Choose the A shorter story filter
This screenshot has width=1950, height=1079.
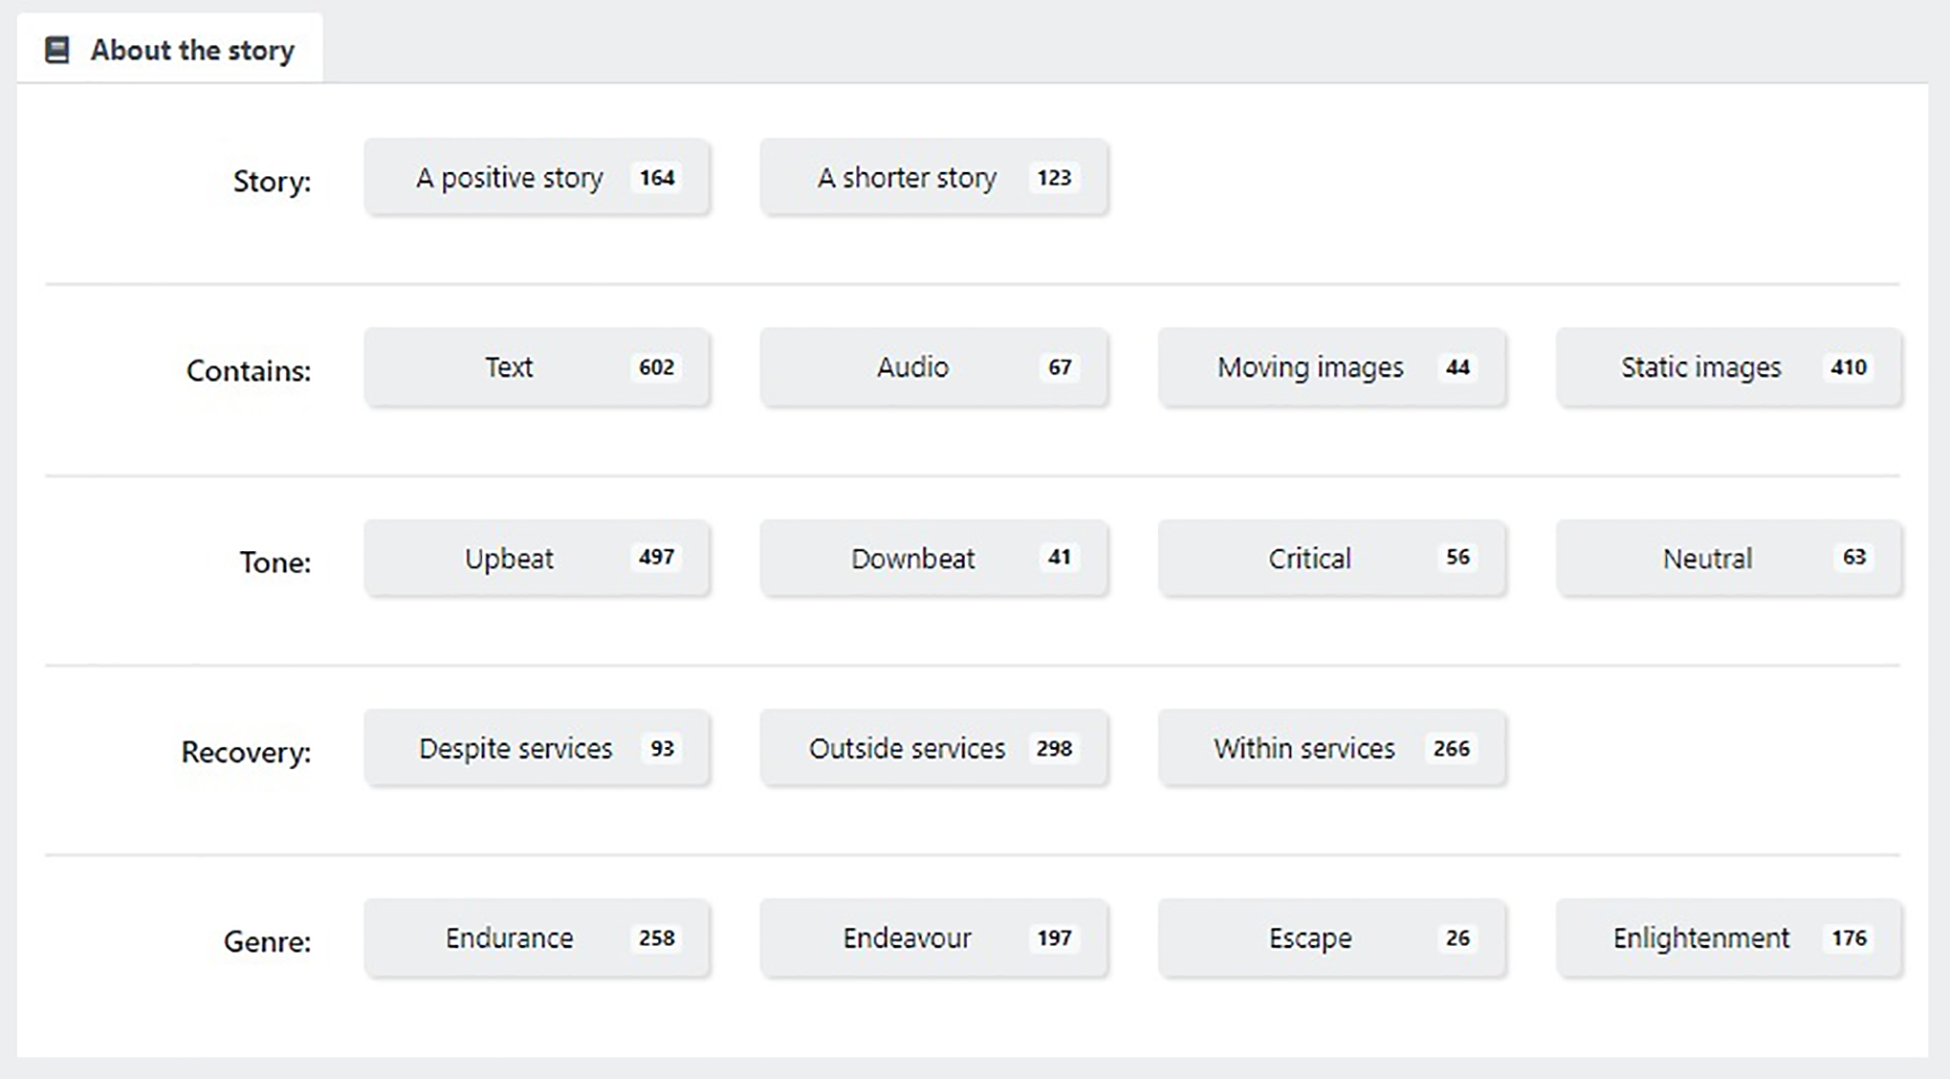pos(933,178)
